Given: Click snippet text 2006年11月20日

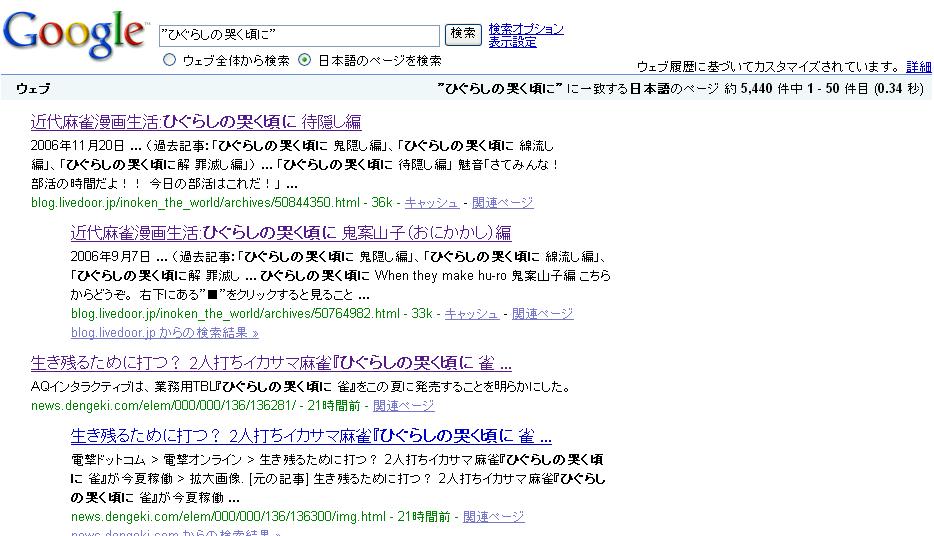Looking at the screenshot, I should (77, 145).
